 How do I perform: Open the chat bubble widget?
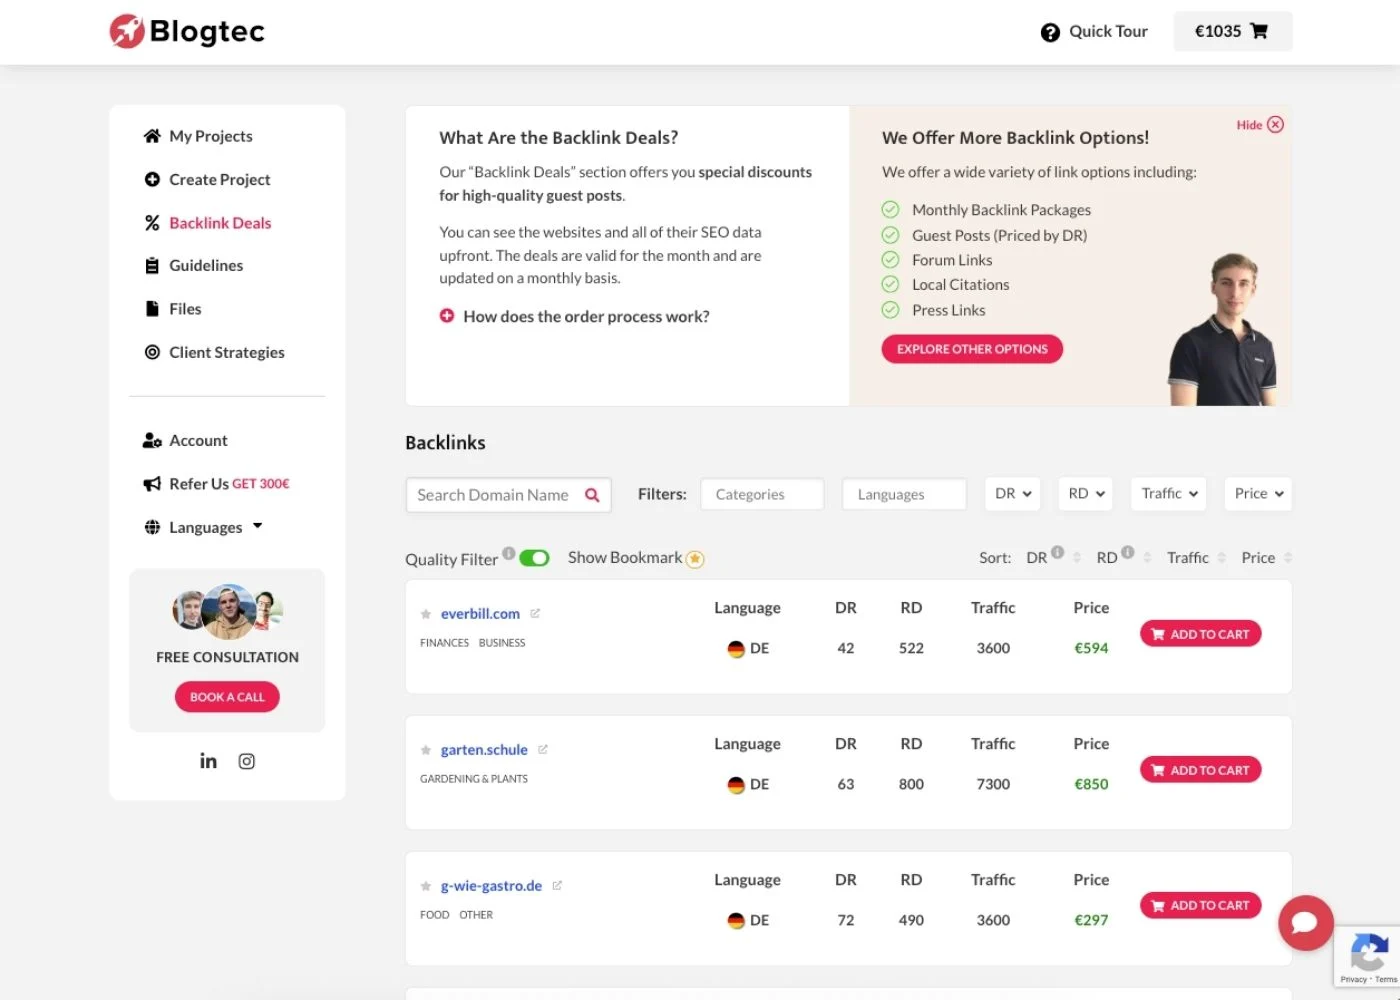tap(1305, 922)
